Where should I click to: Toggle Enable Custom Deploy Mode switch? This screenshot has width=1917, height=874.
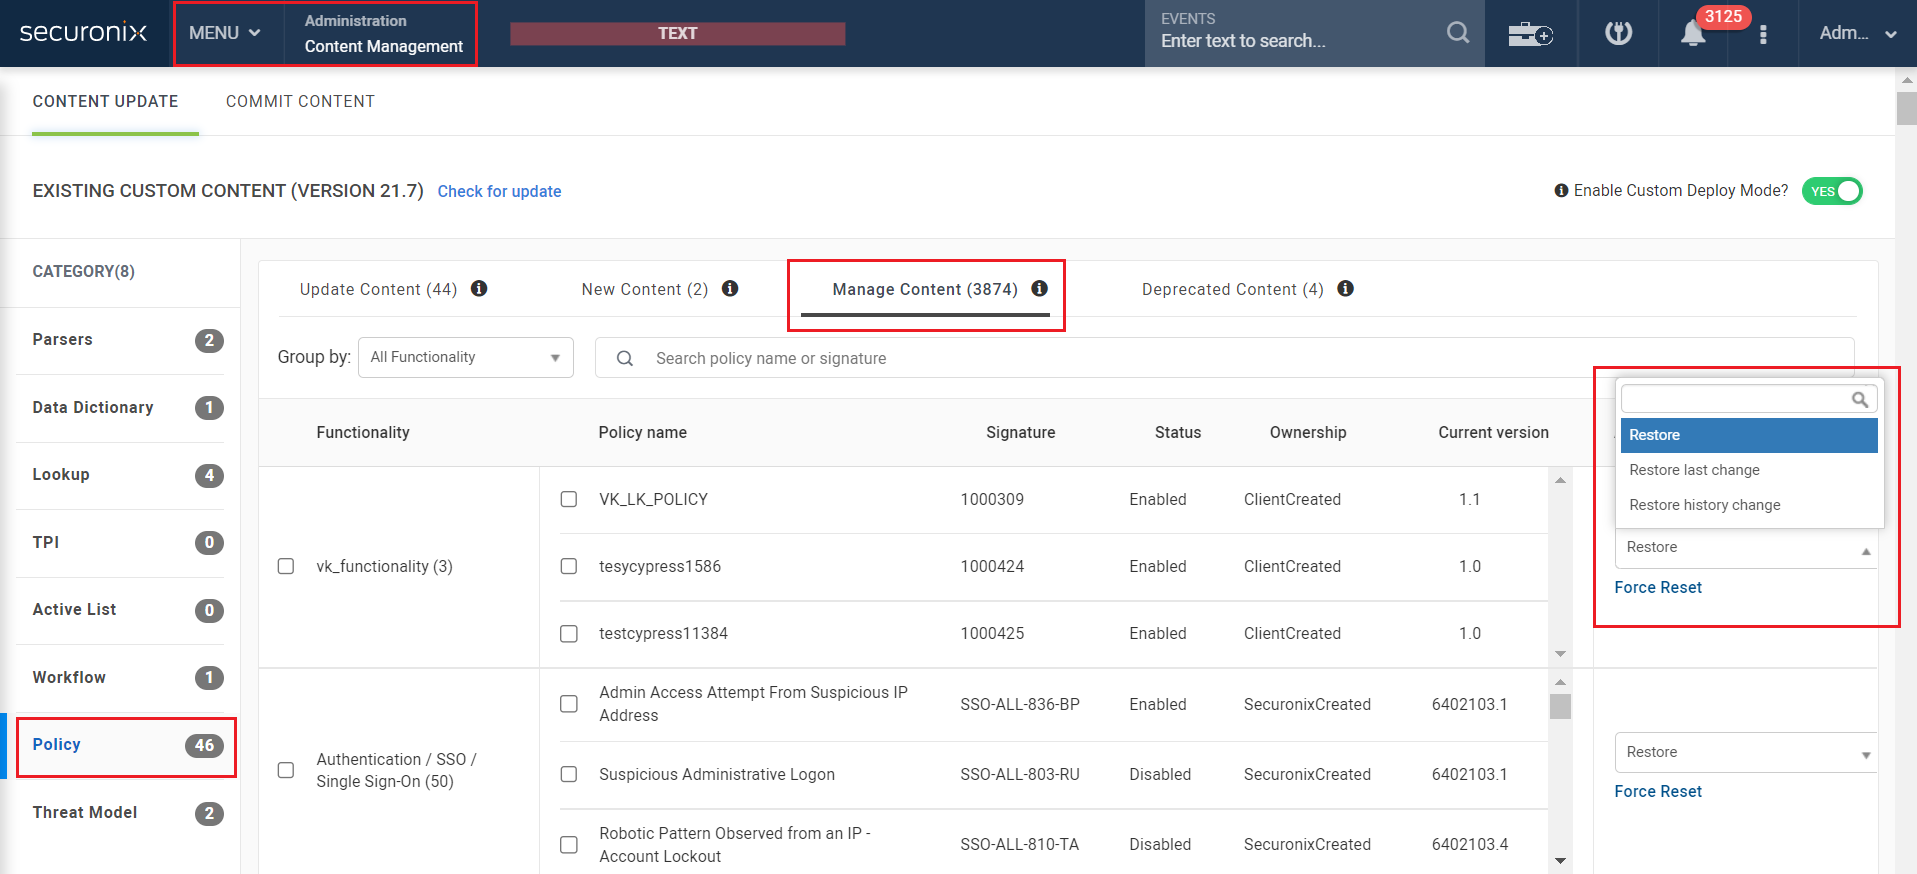[x=1832, y=191]
